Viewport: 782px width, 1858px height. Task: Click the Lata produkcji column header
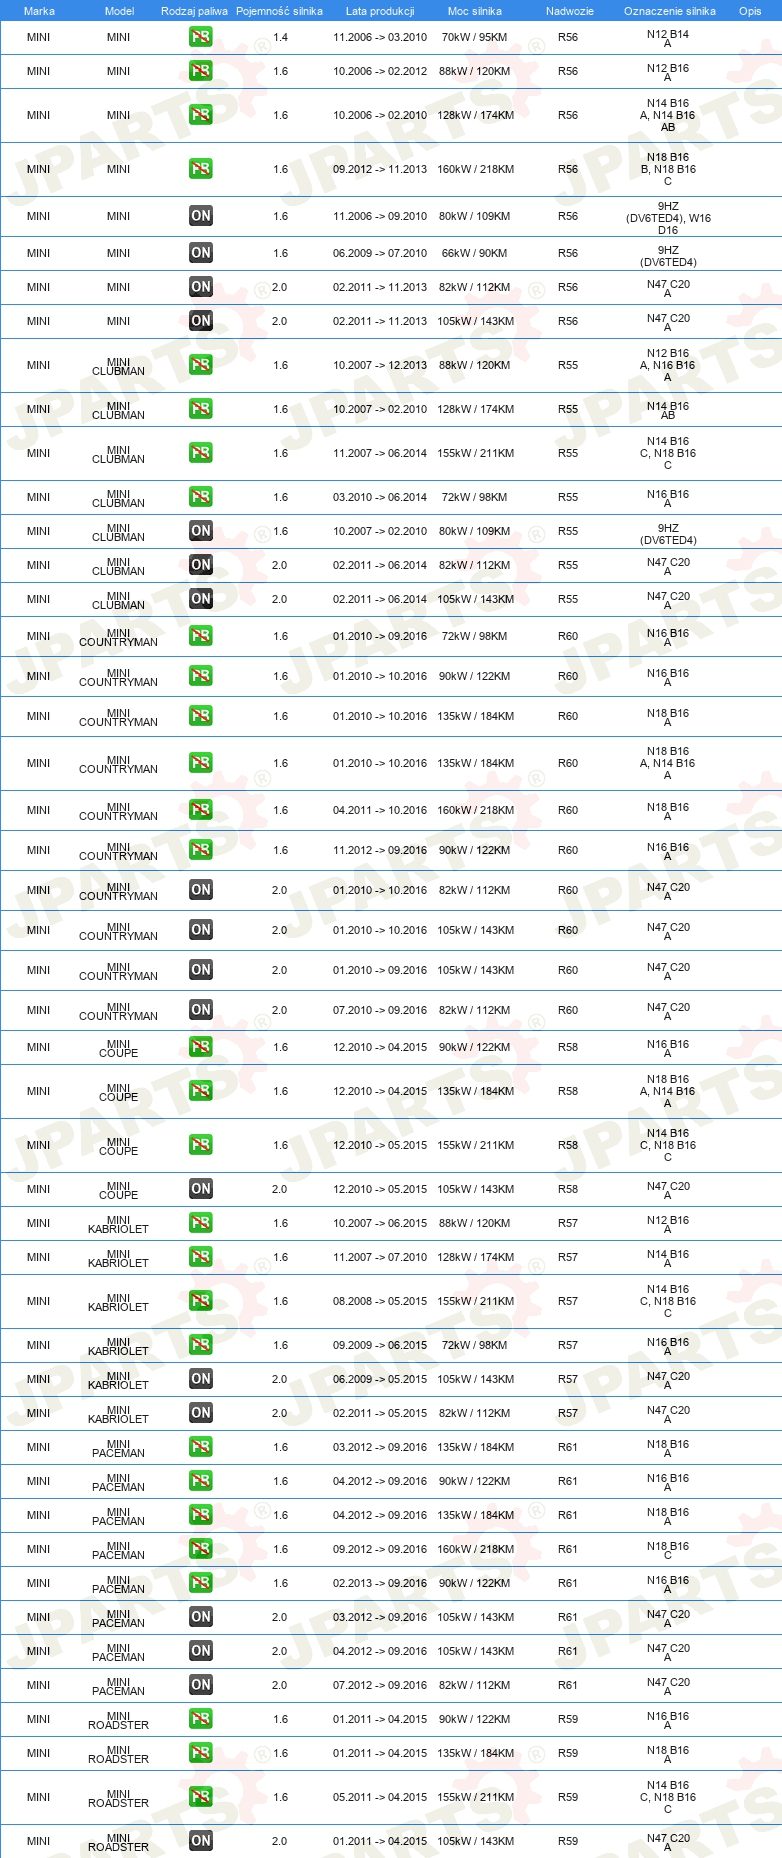point(380,11)
